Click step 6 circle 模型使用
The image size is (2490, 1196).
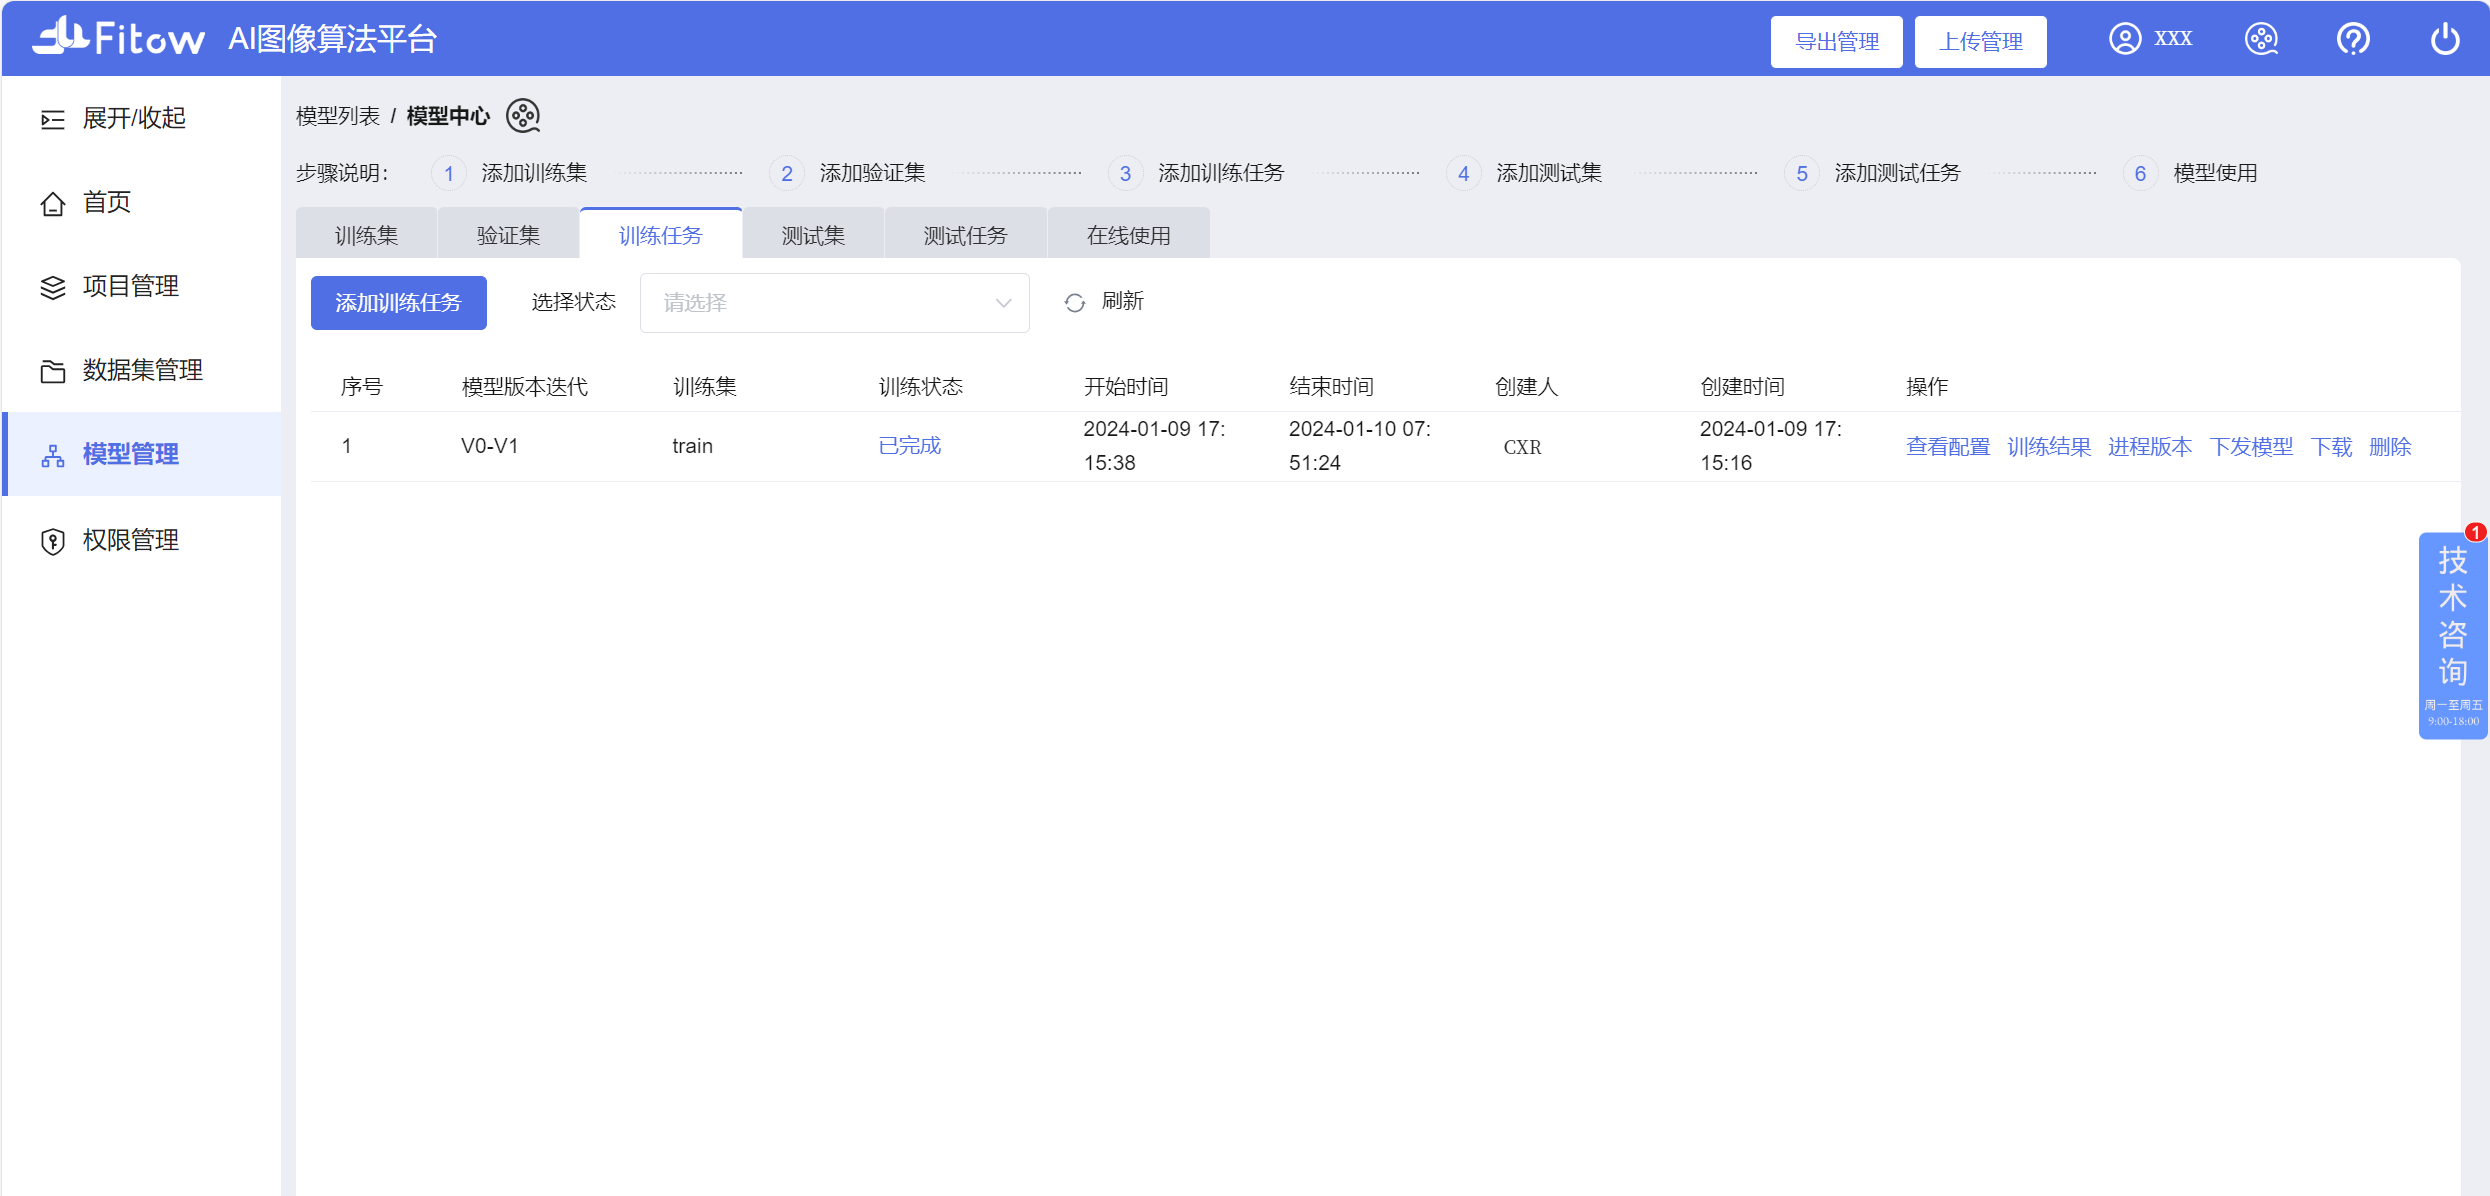tap(2140, 174)
